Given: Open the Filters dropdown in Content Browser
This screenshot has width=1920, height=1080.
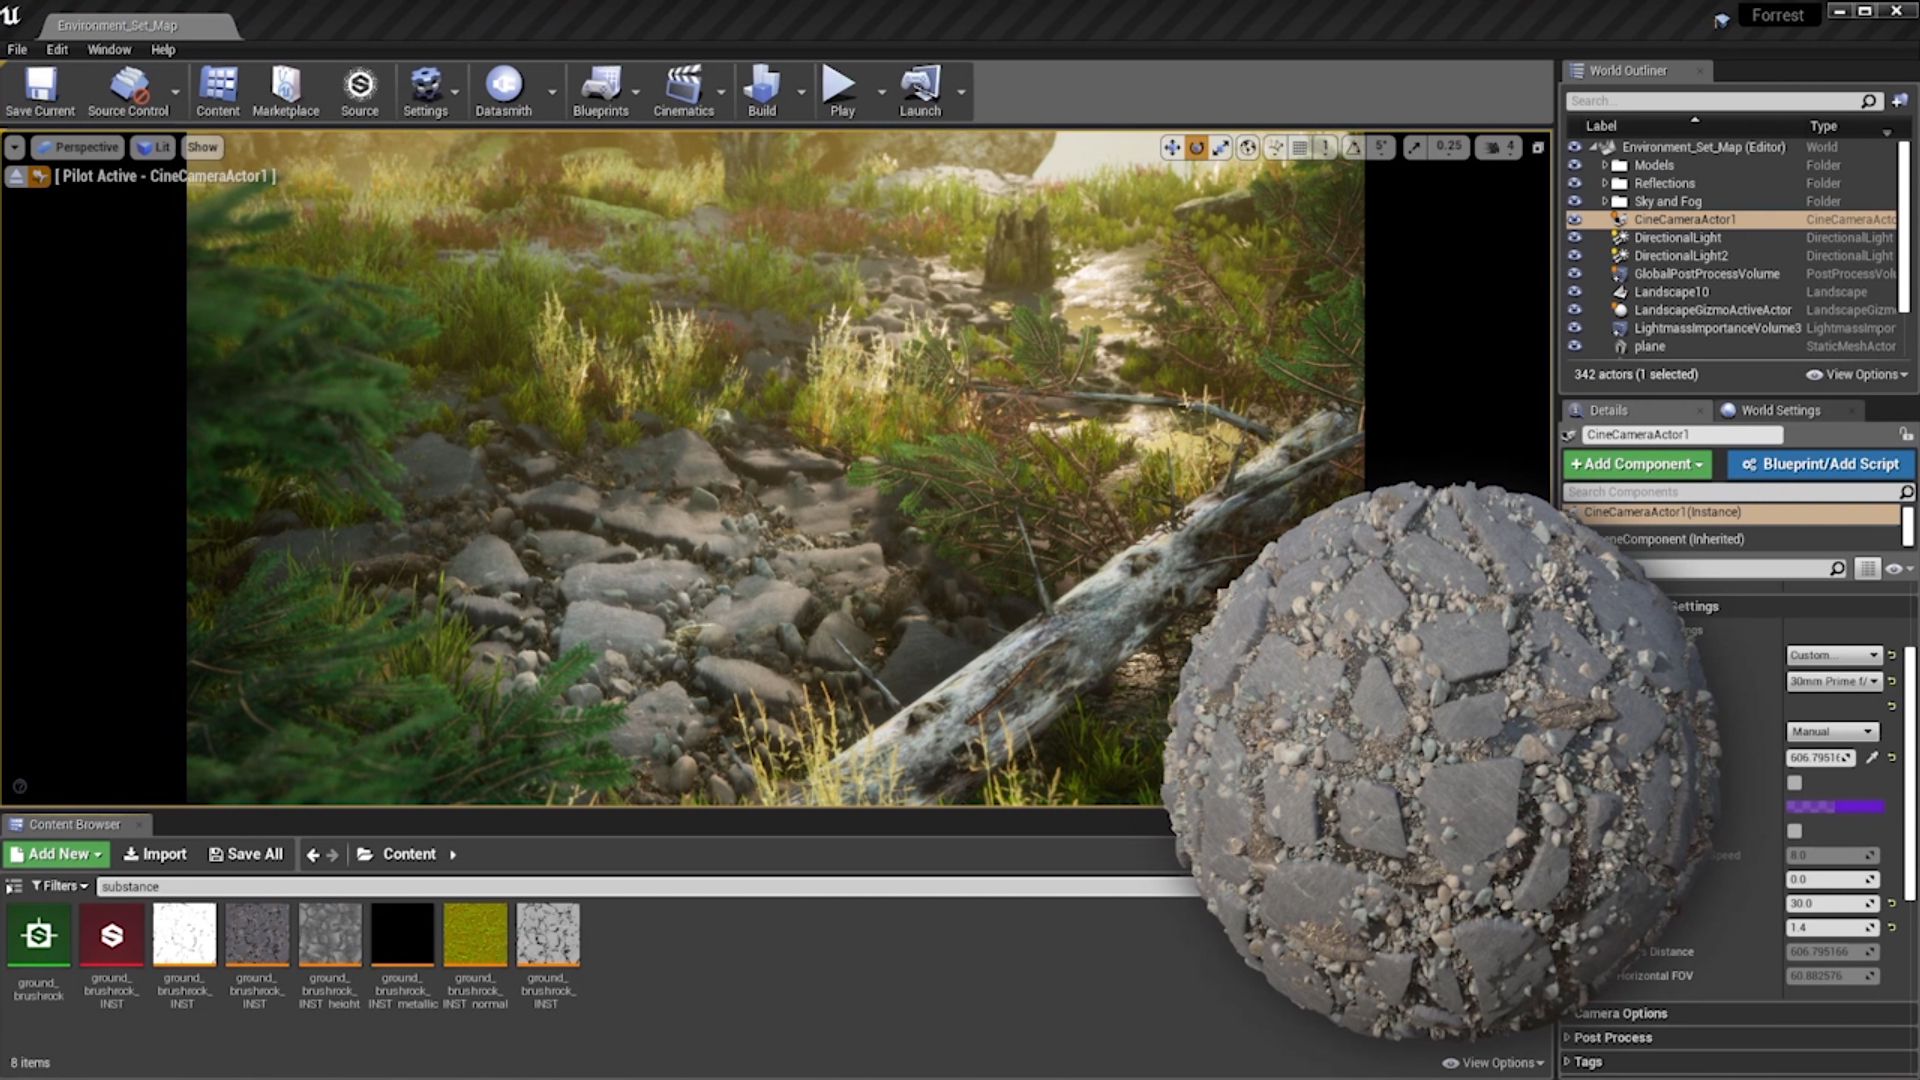Looking at the screenshot, I should [x=60, y=886].
